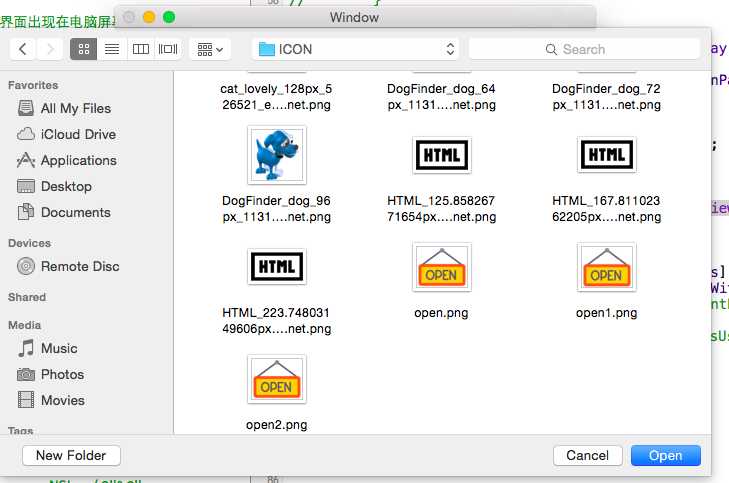The image size is (729, 483).
Task: Switch to column view
Action: 140,49
